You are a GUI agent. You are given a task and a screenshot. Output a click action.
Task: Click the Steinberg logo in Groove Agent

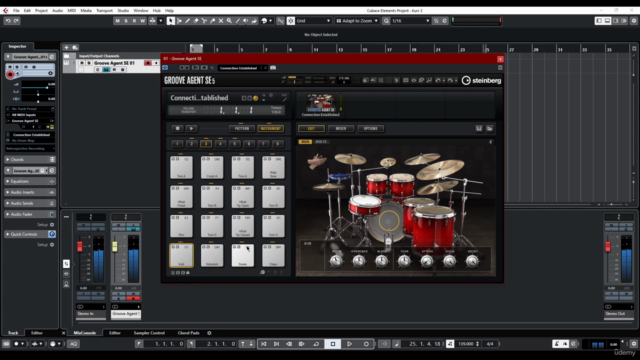pos(481,80)
